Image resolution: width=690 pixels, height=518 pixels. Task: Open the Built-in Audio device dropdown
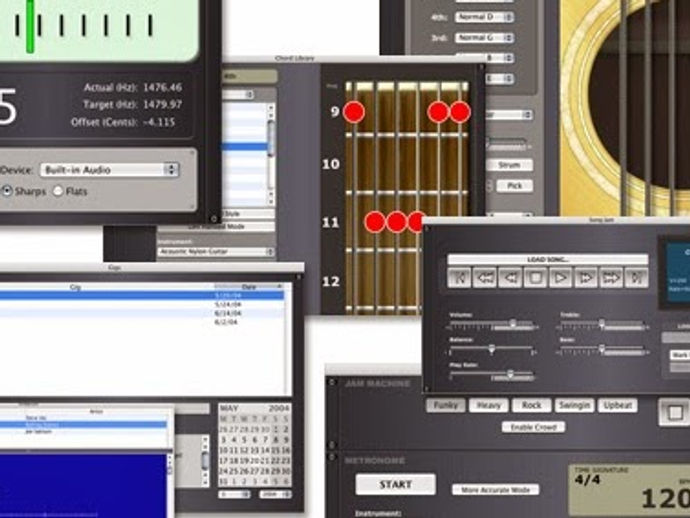click(x=109, y=170)
